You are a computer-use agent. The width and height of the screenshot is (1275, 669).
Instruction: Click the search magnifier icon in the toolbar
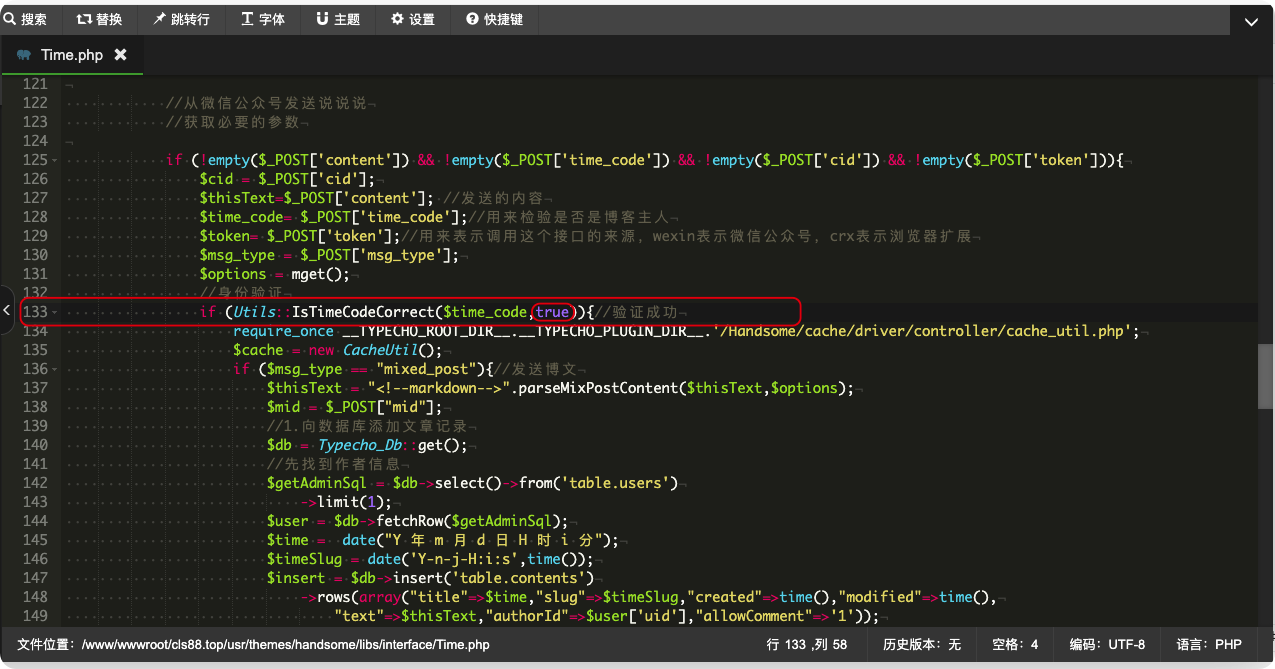click(x=9, y=19)
